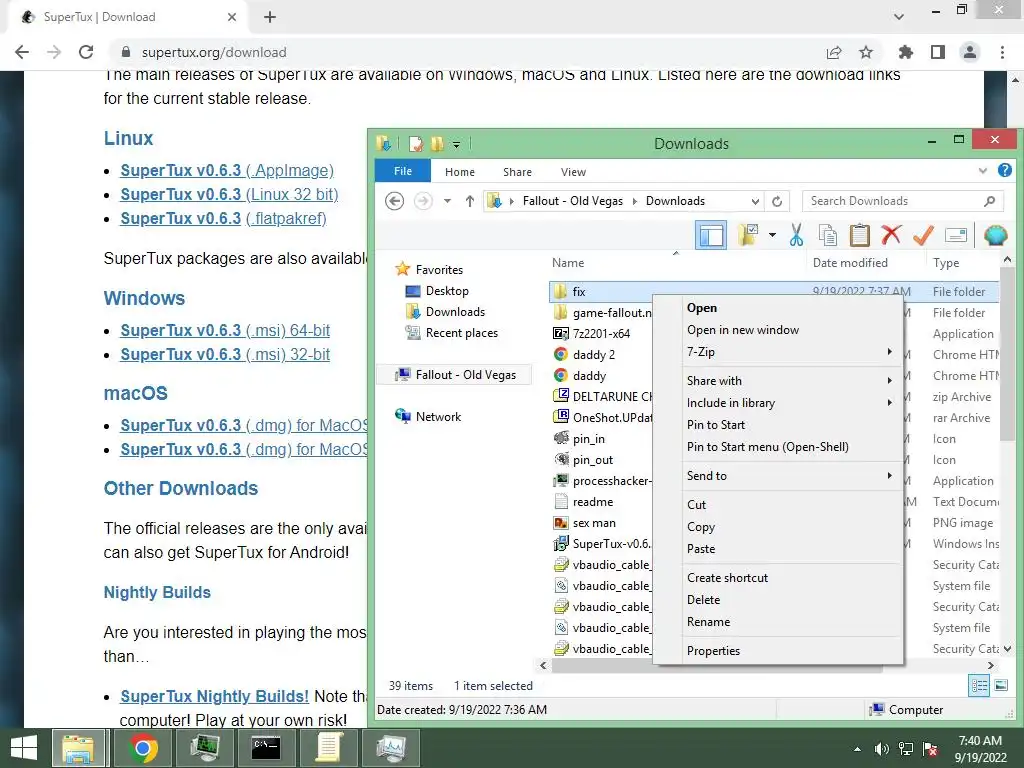Click the Chrome address bar URL
Viewport: 1024px width, 768px height.
[214, 52]
